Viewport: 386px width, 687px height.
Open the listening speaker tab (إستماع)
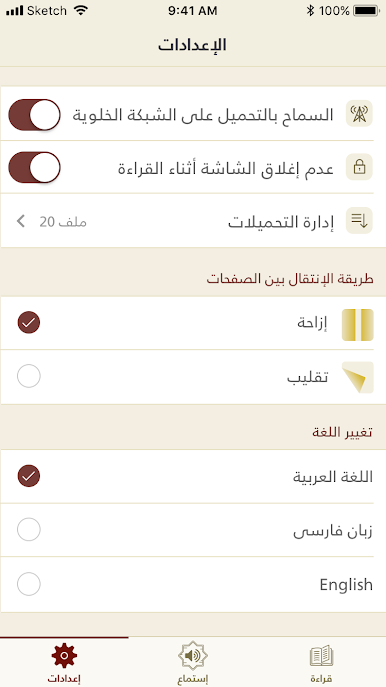click(193, 664)
